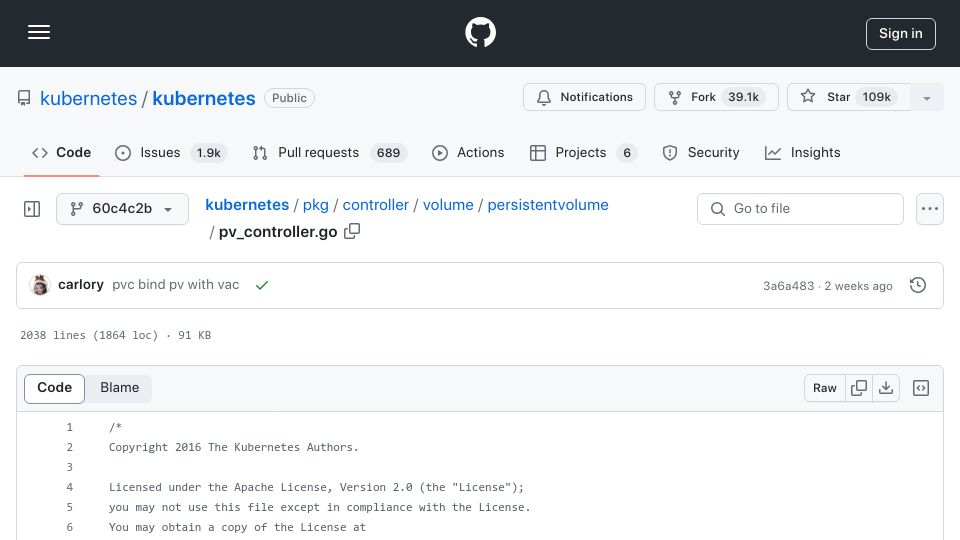Click line number 1
960x540 pixels.
click(x=70, y=427)
